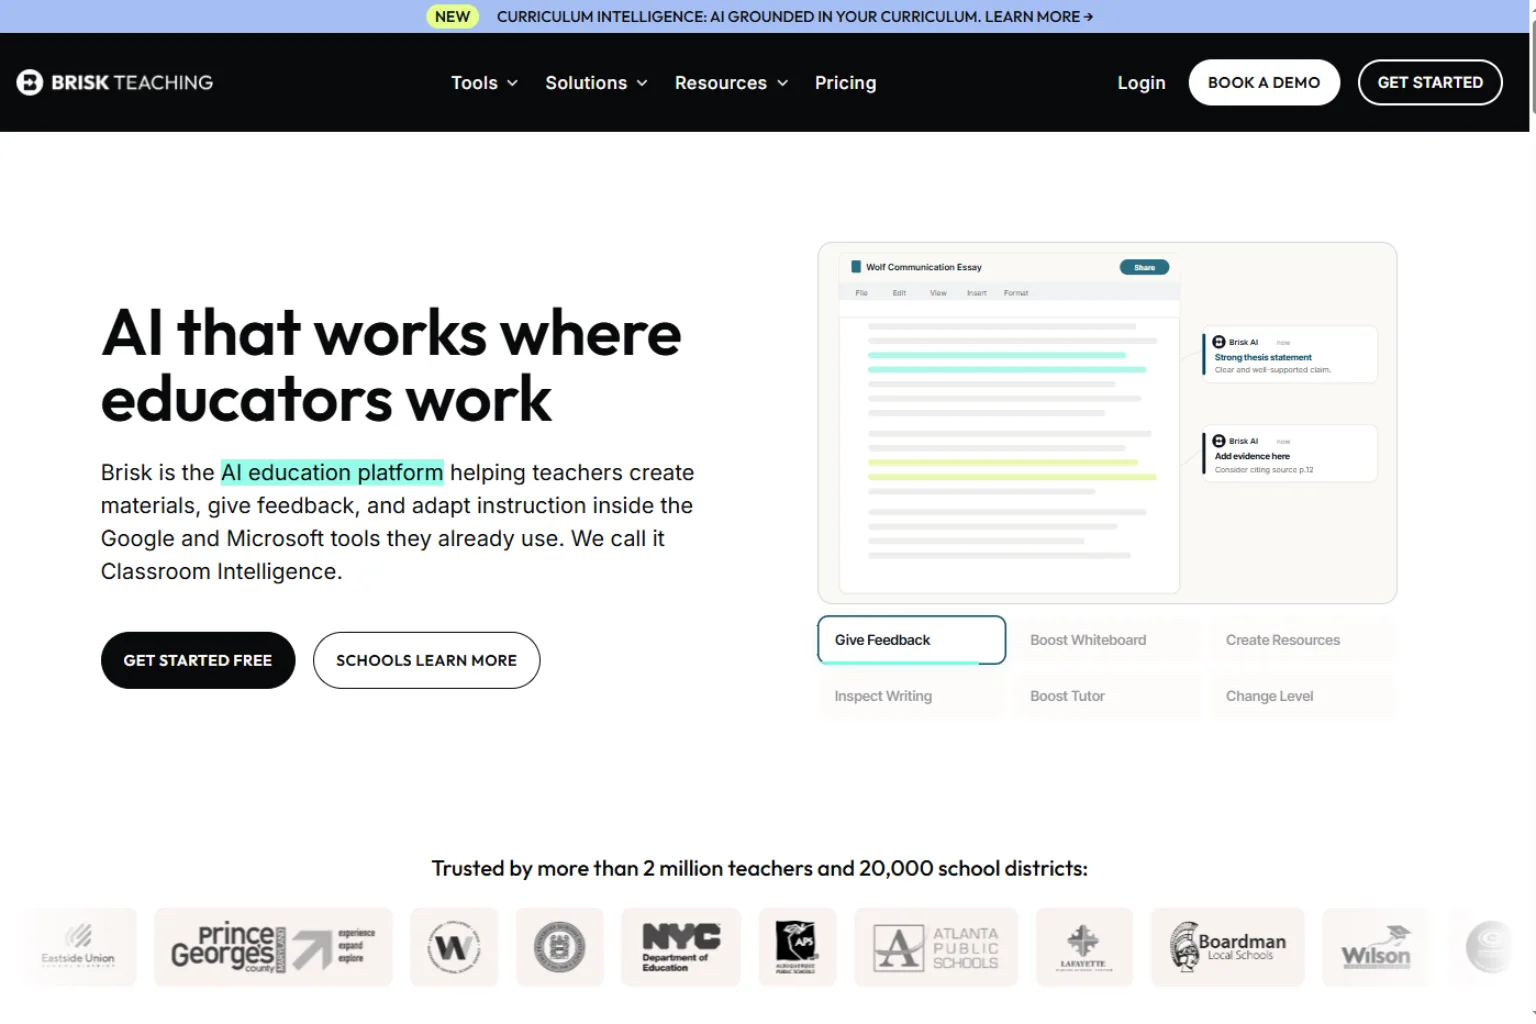The width and height of the screenshot is (1536, 1024).
Task: Select the Create Resources tab
Action: [x=1283, y=640]
